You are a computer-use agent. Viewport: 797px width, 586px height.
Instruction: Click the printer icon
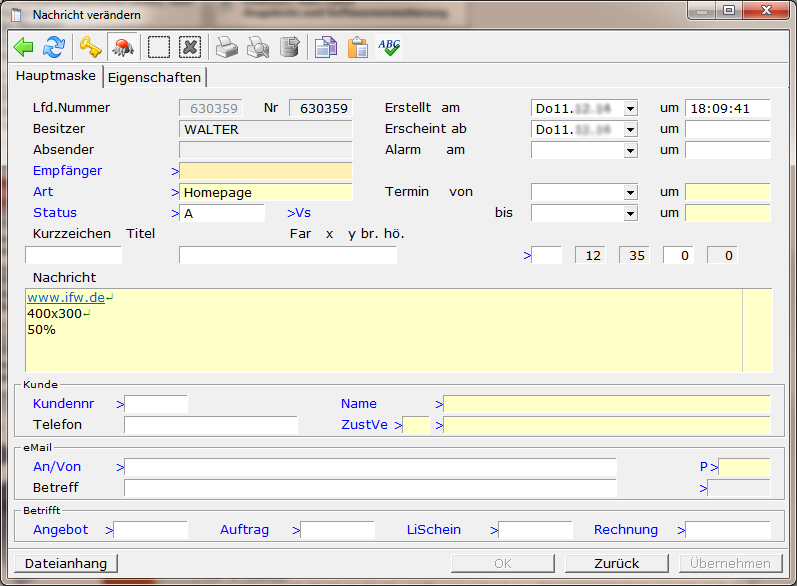click(228, 47)
